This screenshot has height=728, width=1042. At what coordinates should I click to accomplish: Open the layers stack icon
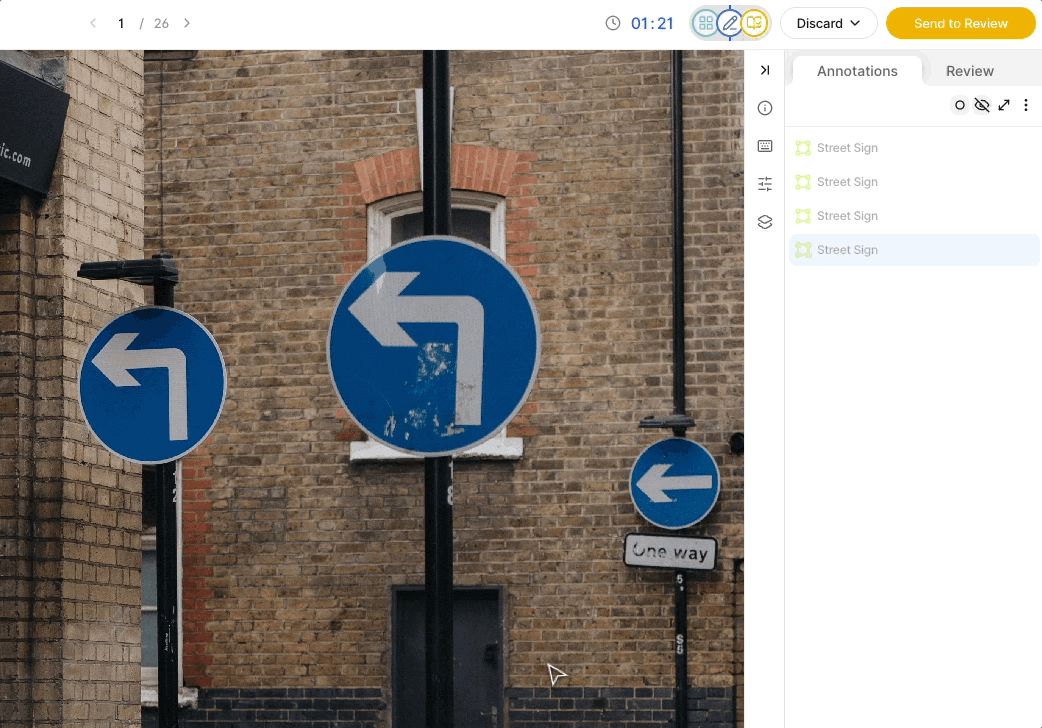tap(765, 222)
